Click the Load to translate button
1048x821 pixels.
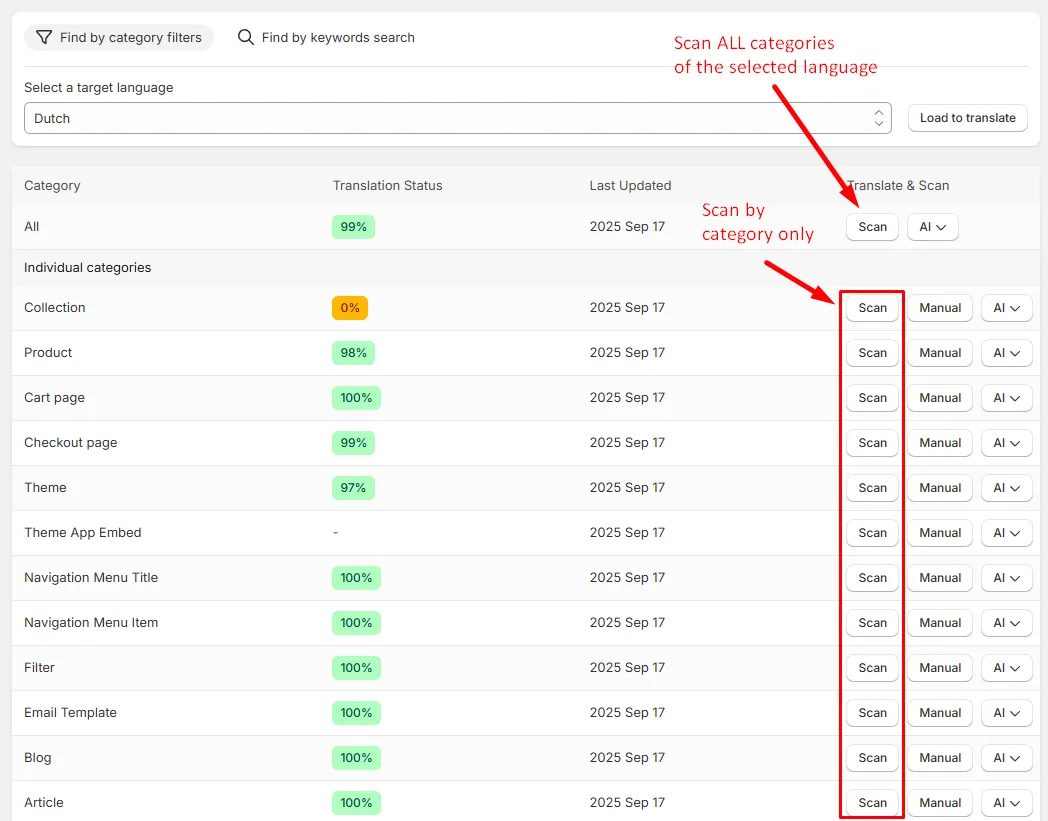click(x=967, y=118)
